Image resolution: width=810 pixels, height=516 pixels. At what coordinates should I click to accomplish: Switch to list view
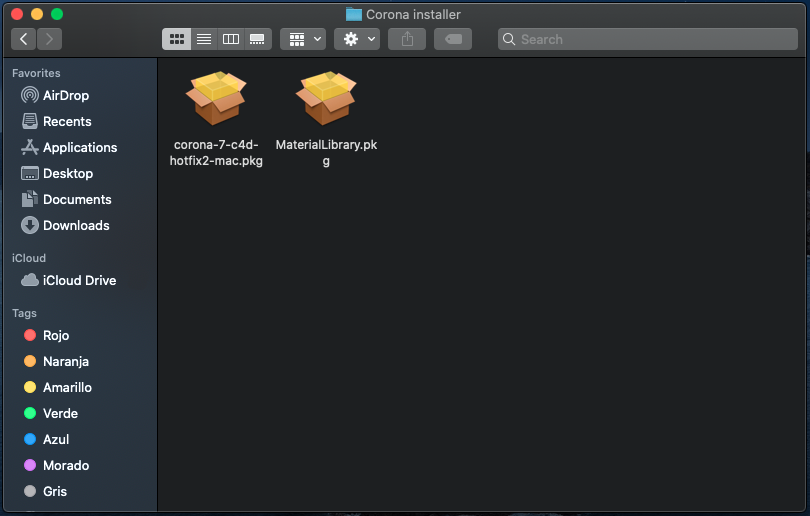[x=204, y=39]
